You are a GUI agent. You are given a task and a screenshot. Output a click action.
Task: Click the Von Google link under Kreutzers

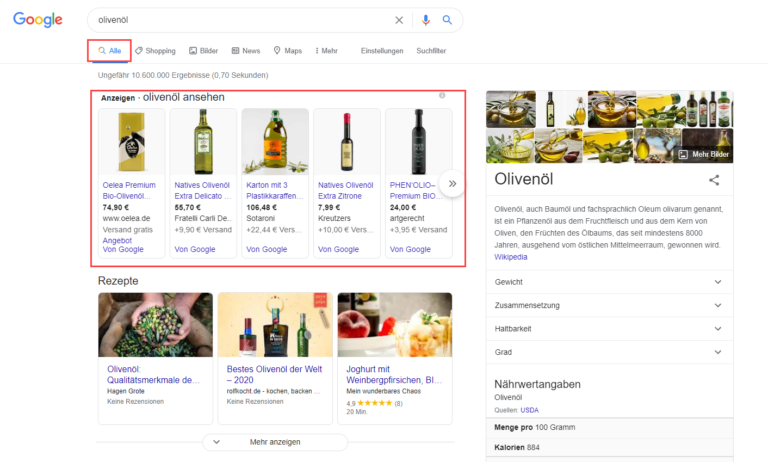(338, 249)
